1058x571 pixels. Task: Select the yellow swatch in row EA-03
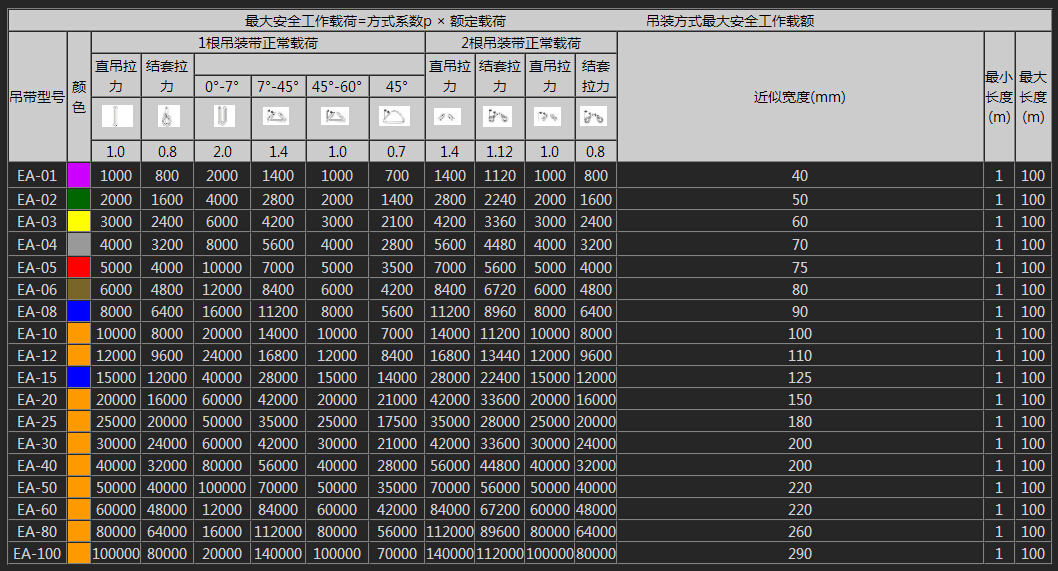coord(78,221)
